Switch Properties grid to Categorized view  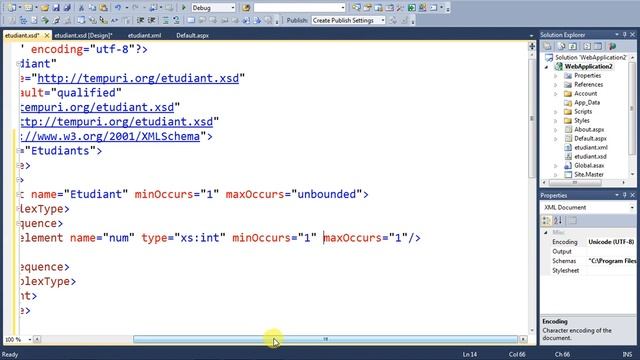pyautogui.click(x=546, y=221)
